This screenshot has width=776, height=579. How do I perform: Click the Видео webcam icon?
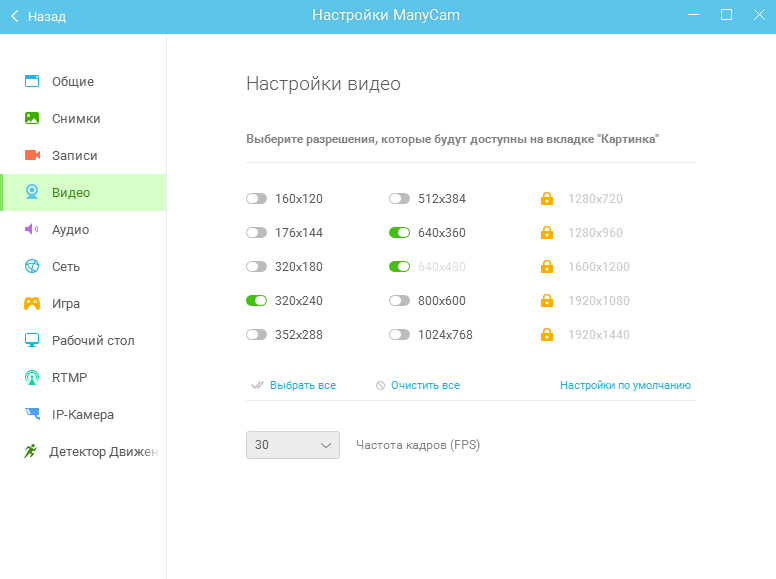(32, 192)
